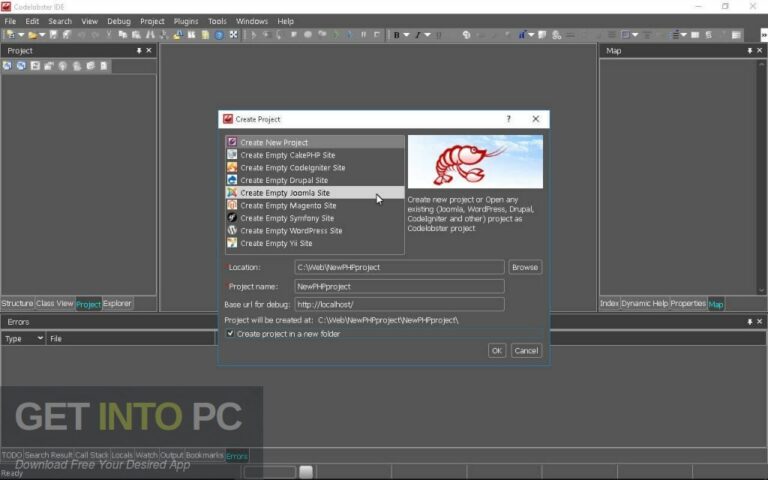Open the Type column dropdown in Errors panel

click(x=40, y=338)
